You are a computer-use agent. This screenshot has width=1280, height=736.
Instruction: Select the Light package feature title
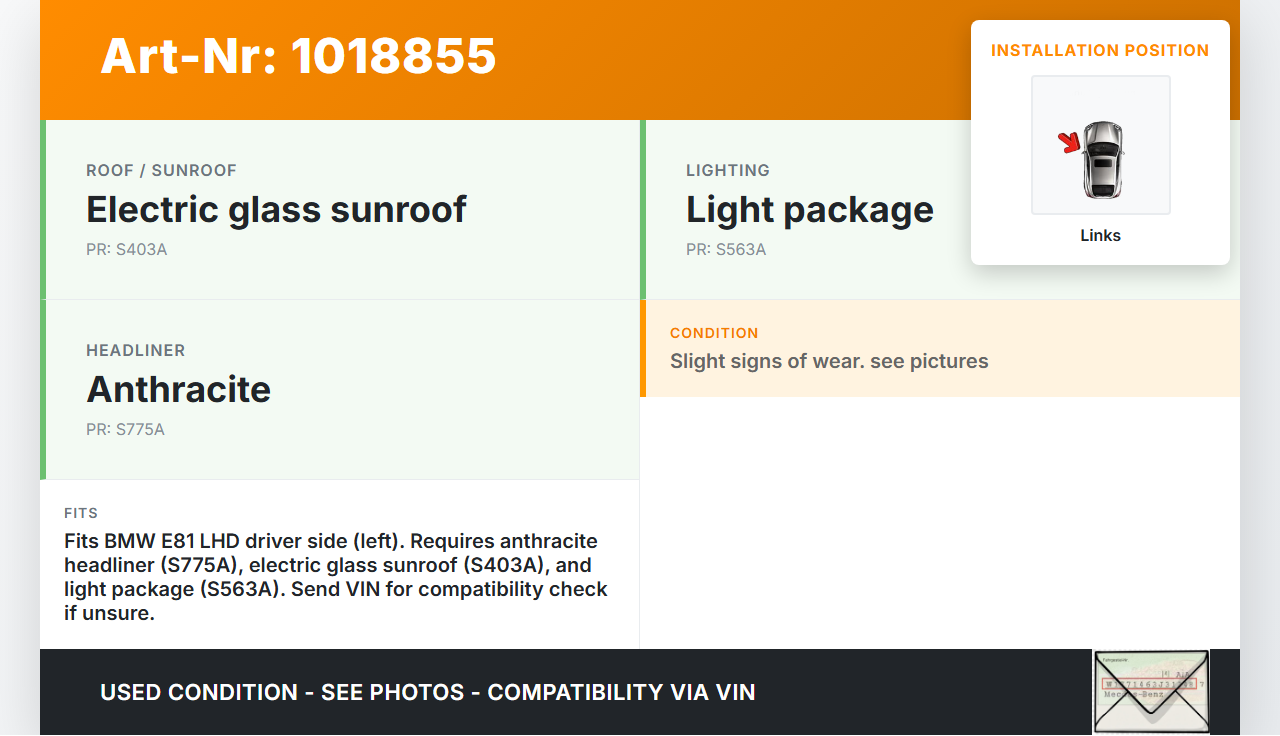coord(809,210)
